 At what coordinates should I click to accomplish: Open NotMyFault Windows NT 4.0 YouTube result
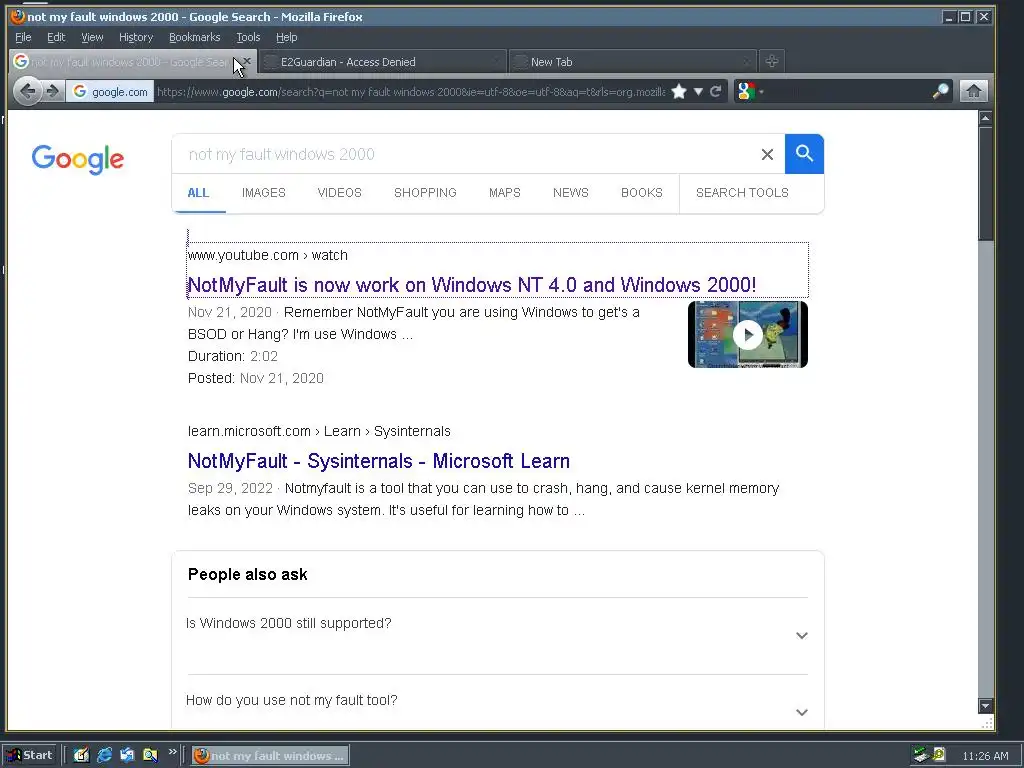pyautogui.click(x=472, y=285)
